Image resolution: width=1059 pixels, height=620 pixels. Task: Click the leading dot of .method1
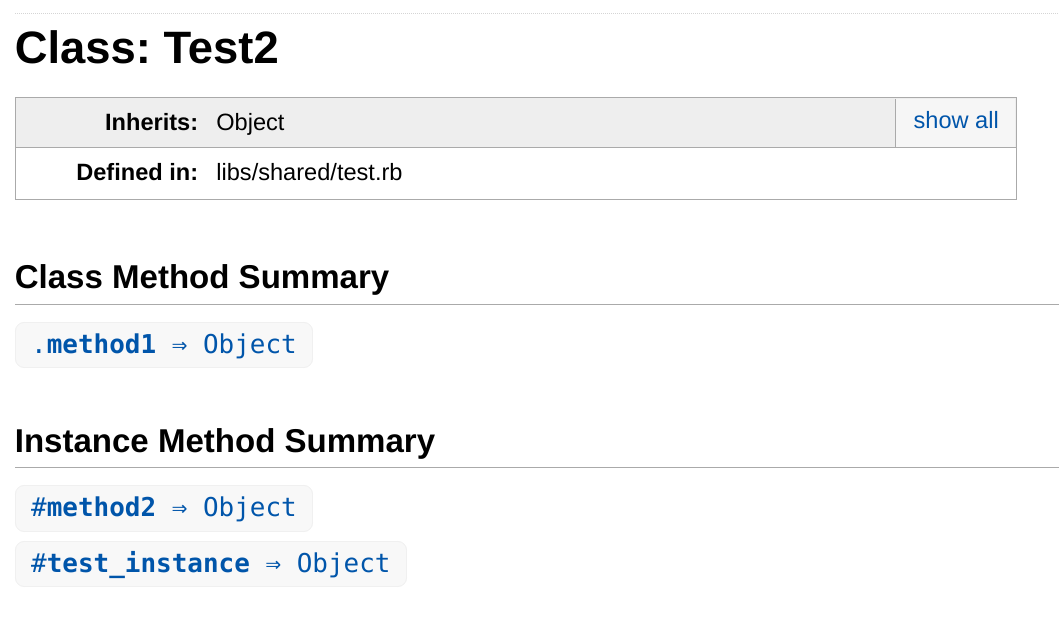click(x=39, y=346)
